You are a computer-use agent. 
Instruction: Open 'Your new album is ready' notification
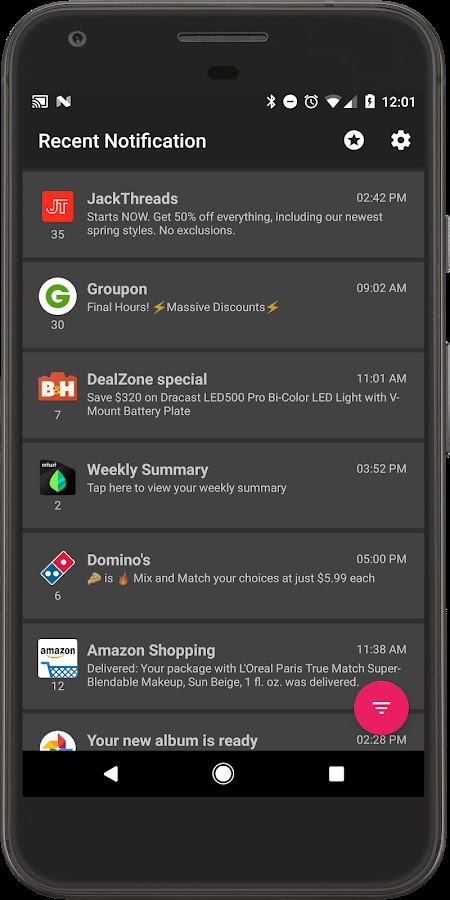[223, 732]
